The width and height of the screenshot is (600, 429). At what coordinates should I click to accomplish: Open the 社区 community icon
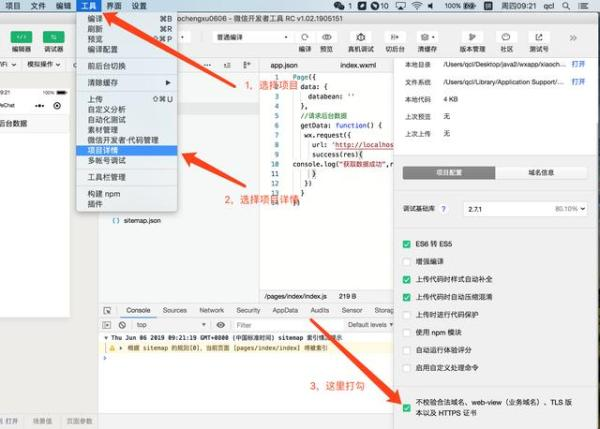[x=506, y=37]
